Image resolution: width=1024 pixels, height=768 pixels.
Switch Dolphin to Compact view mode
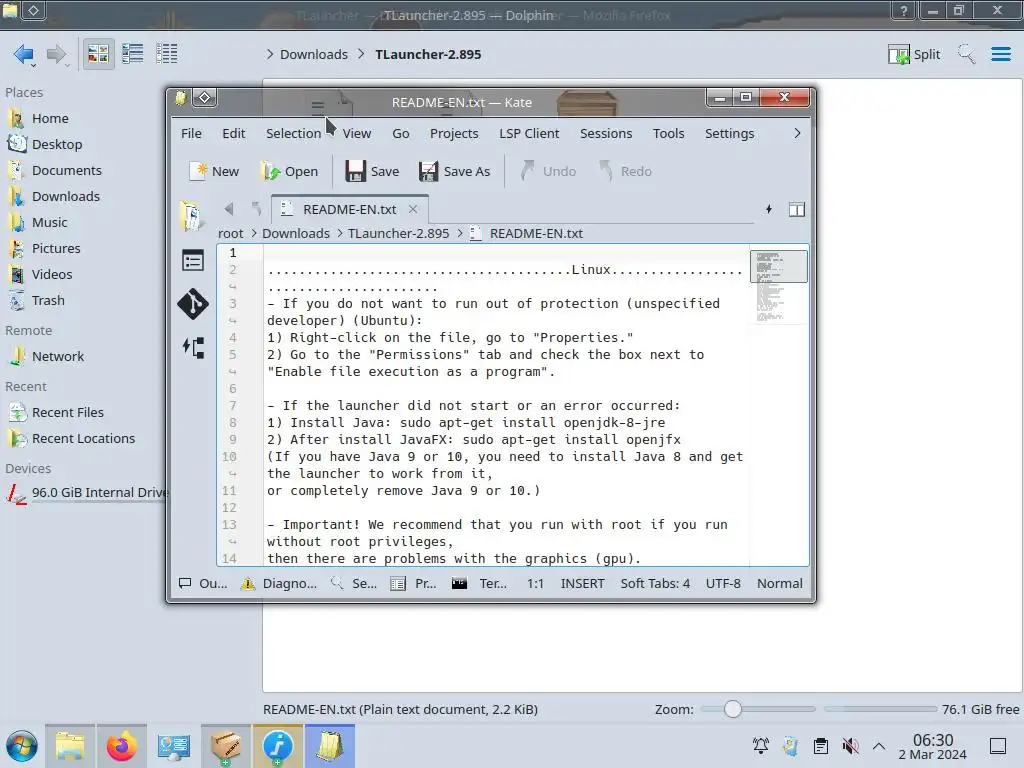pyautogui.click(x=133, y=54)
